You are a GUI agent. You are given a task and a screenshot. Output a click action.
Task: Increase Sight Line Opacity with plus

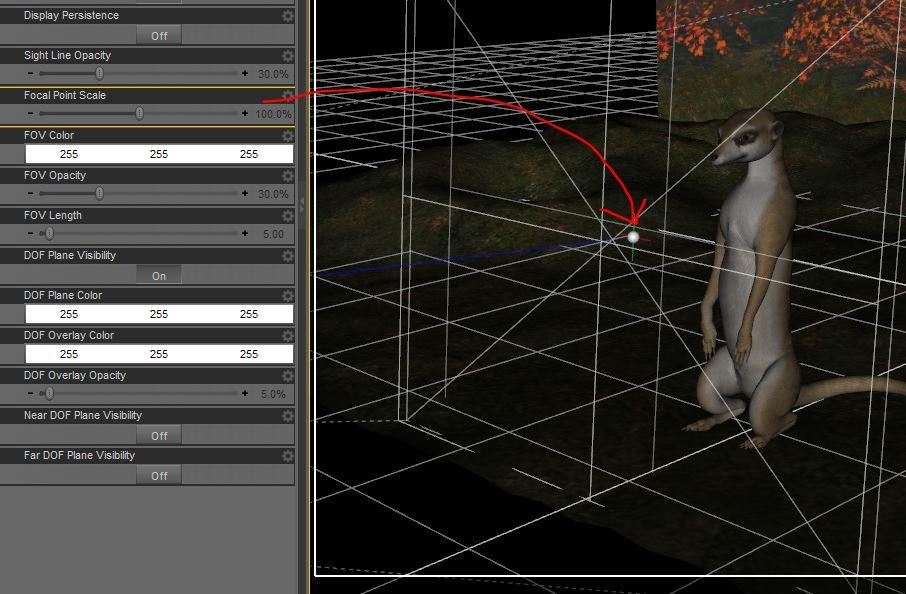(245, 73)
